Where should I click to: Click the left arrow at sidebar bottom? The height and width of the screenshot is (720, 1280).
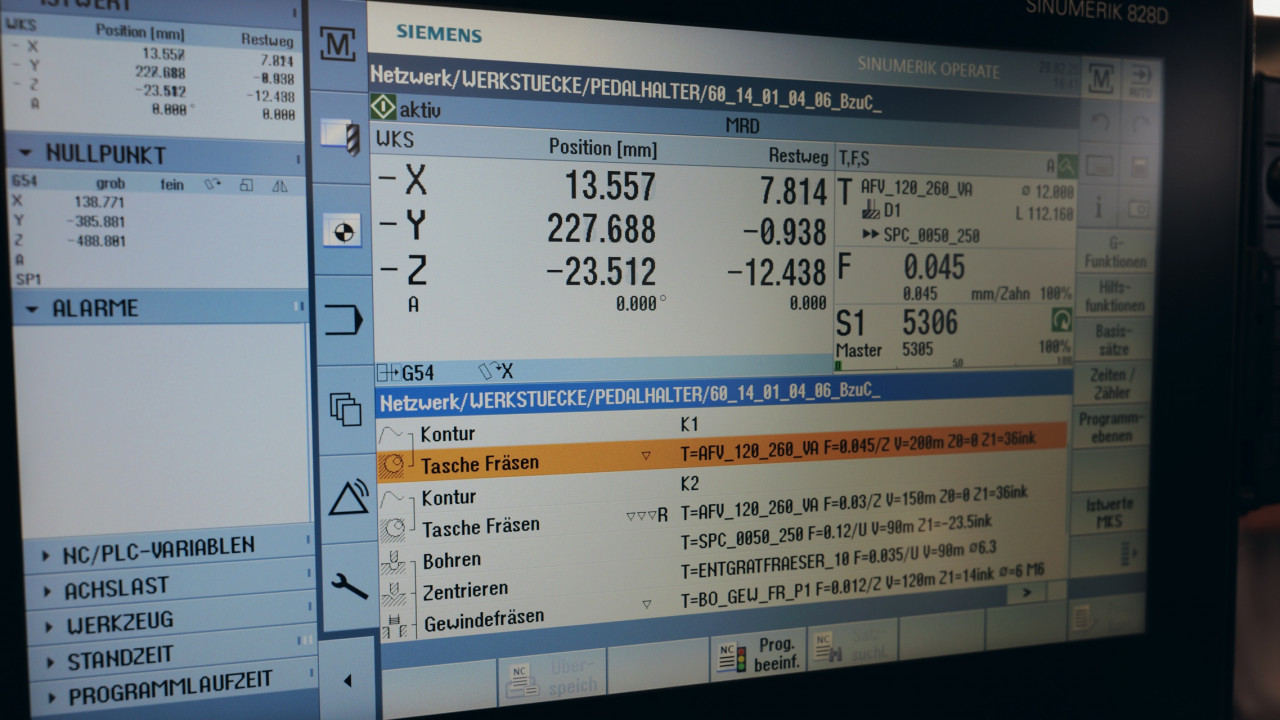click(x=347, y=681)
